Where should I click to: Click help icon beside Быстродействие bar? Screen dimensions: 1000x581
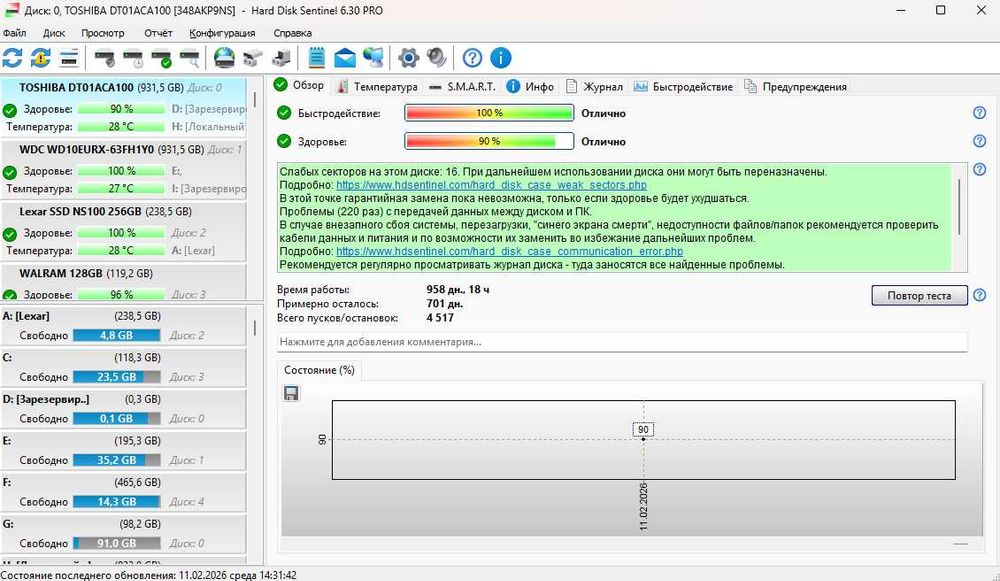click(980, 113)
